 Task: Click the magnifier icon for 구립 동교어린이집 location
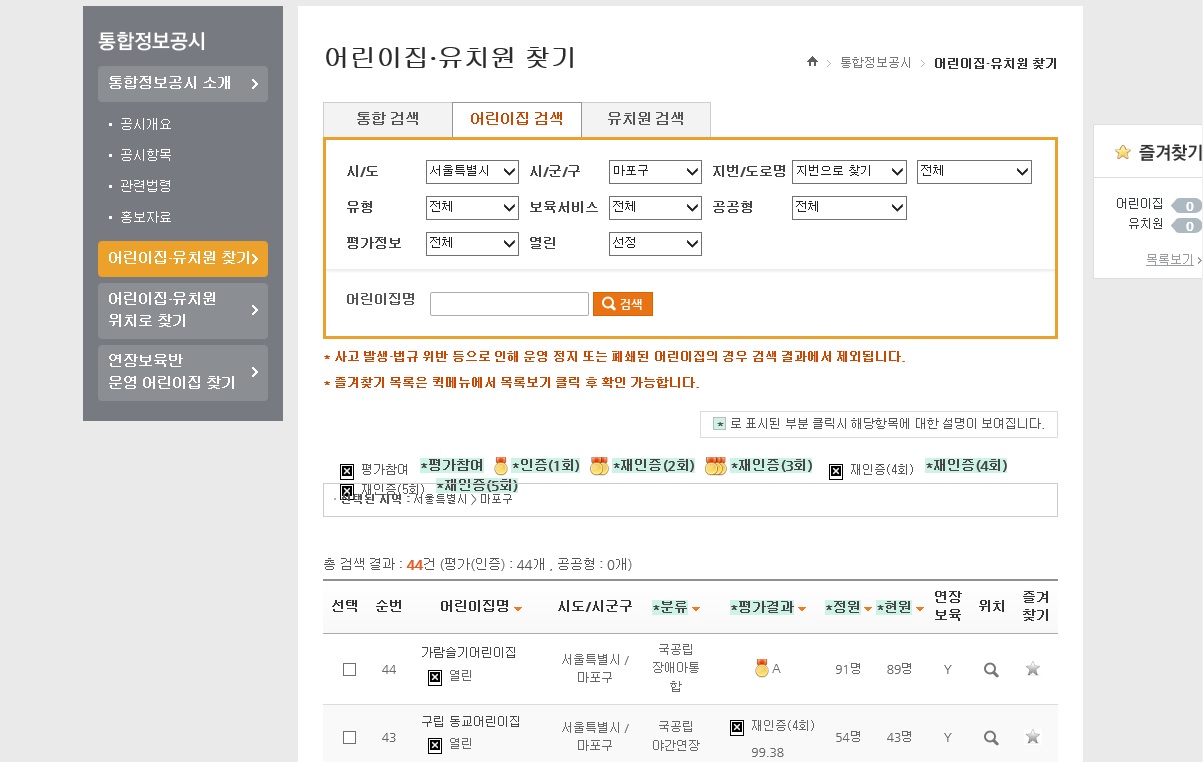[x=991, y=738]
